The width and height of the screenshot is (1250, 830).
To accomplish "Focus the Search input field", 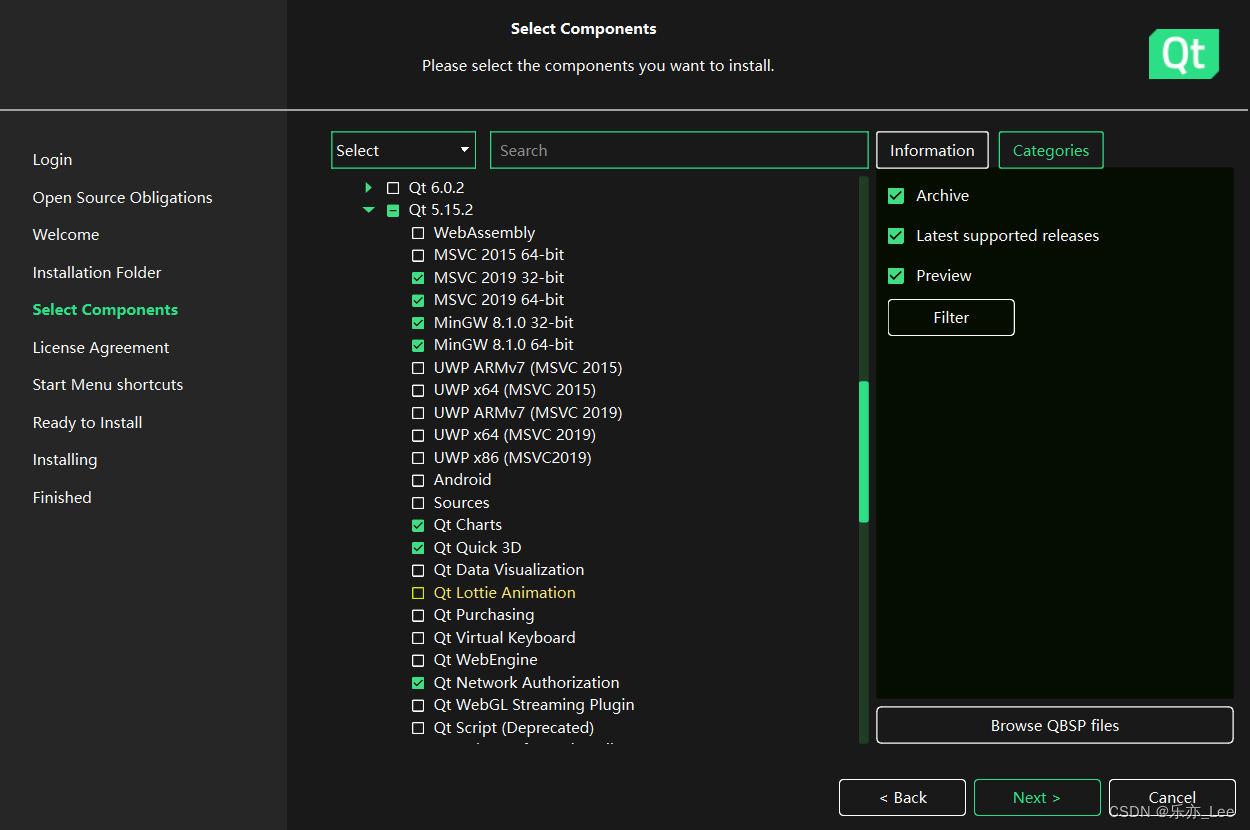I will [x=679, y=150].
